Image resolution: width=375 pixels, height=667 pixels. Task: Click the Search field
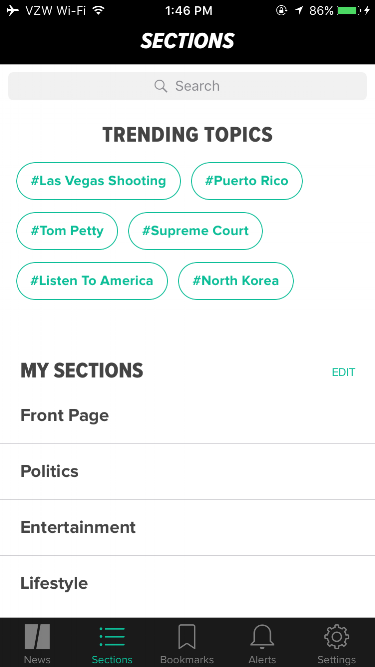[188, 86]
